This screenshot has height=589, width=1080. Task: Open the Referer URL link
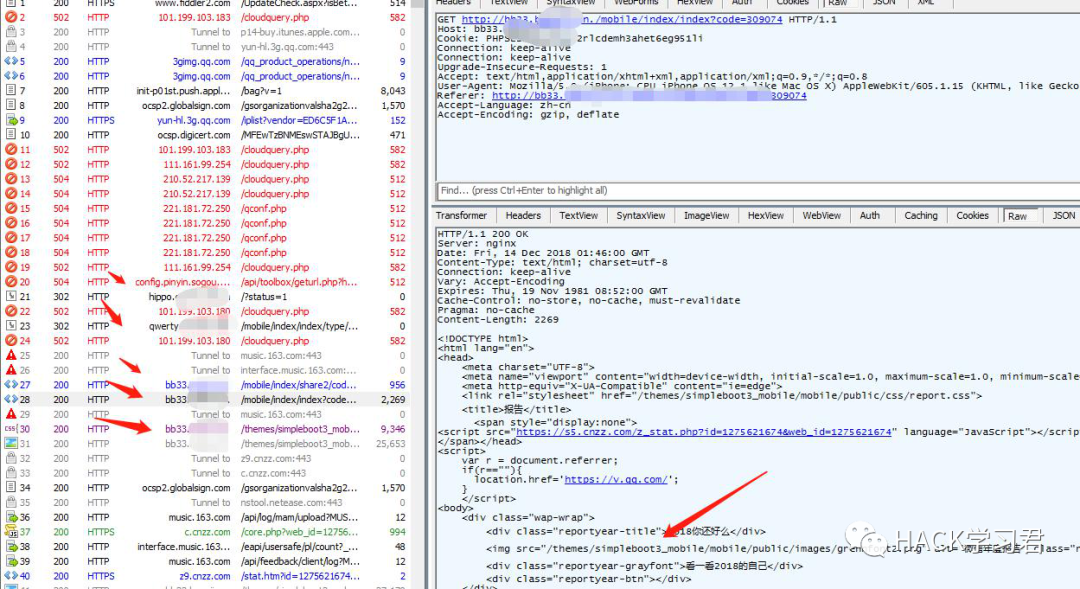click(649, 96)
